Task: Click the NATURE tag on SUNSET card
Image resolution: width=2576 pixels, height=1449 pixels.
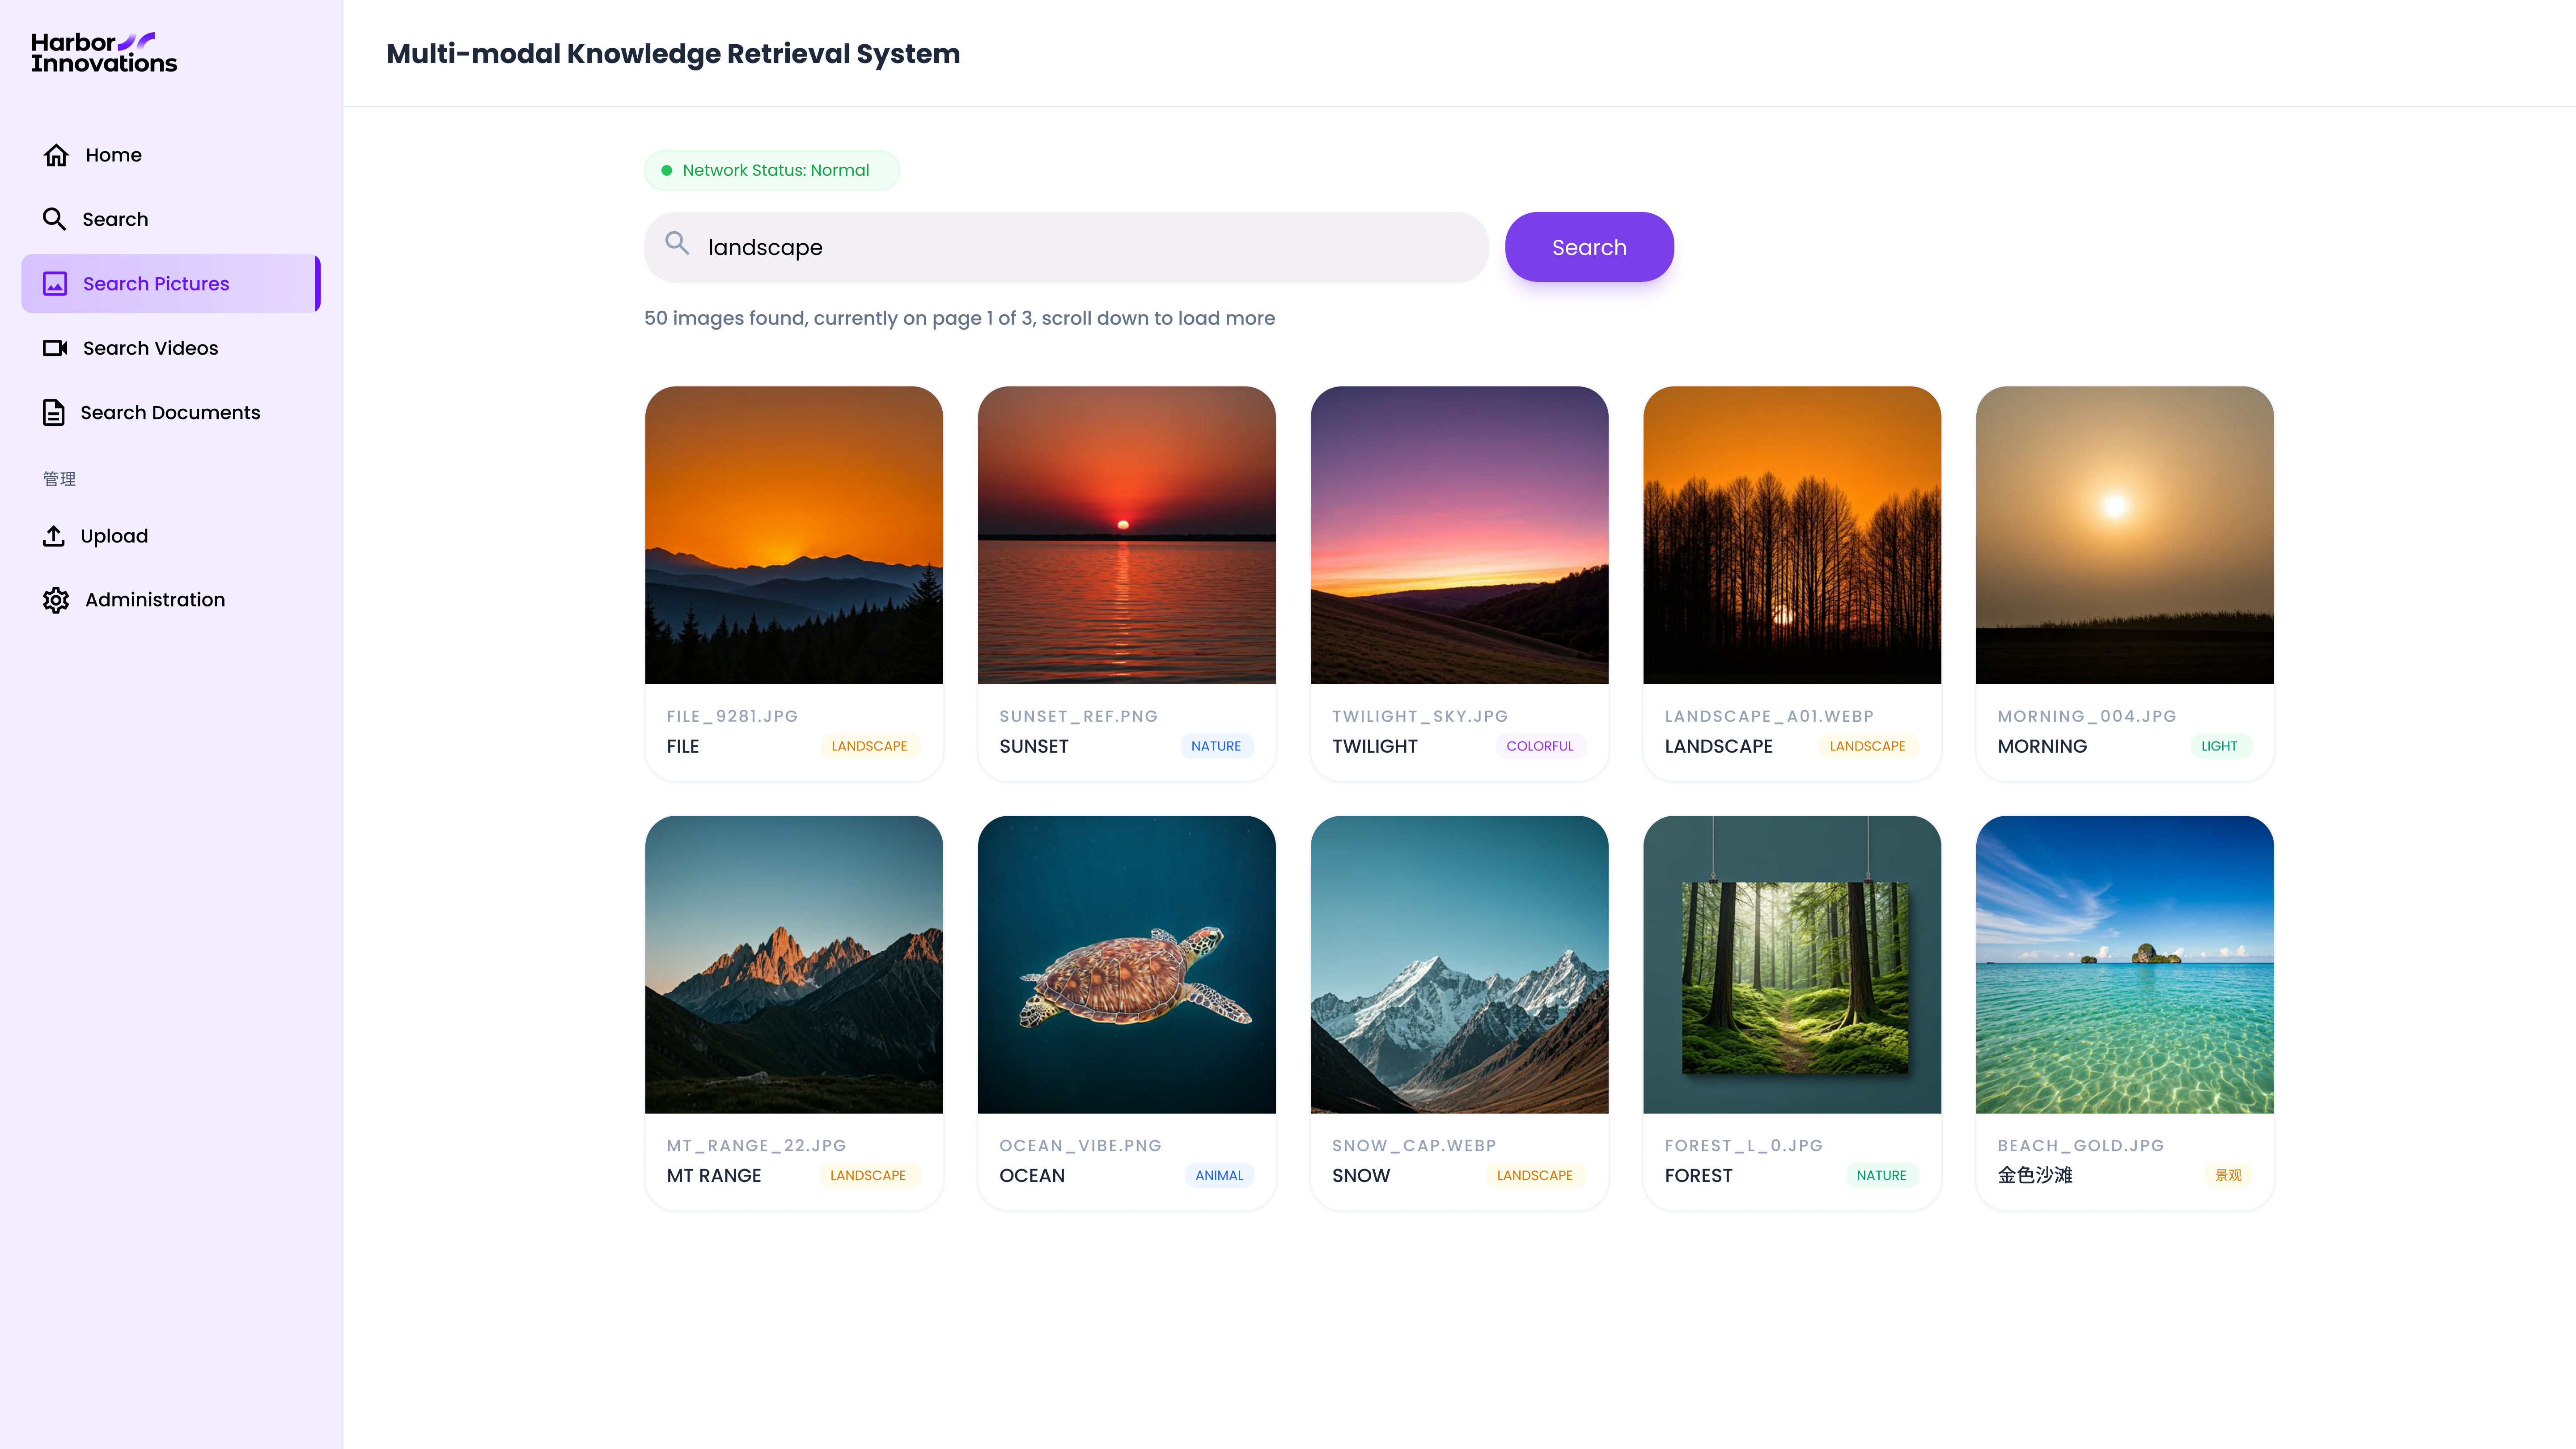Action: 1216,746
